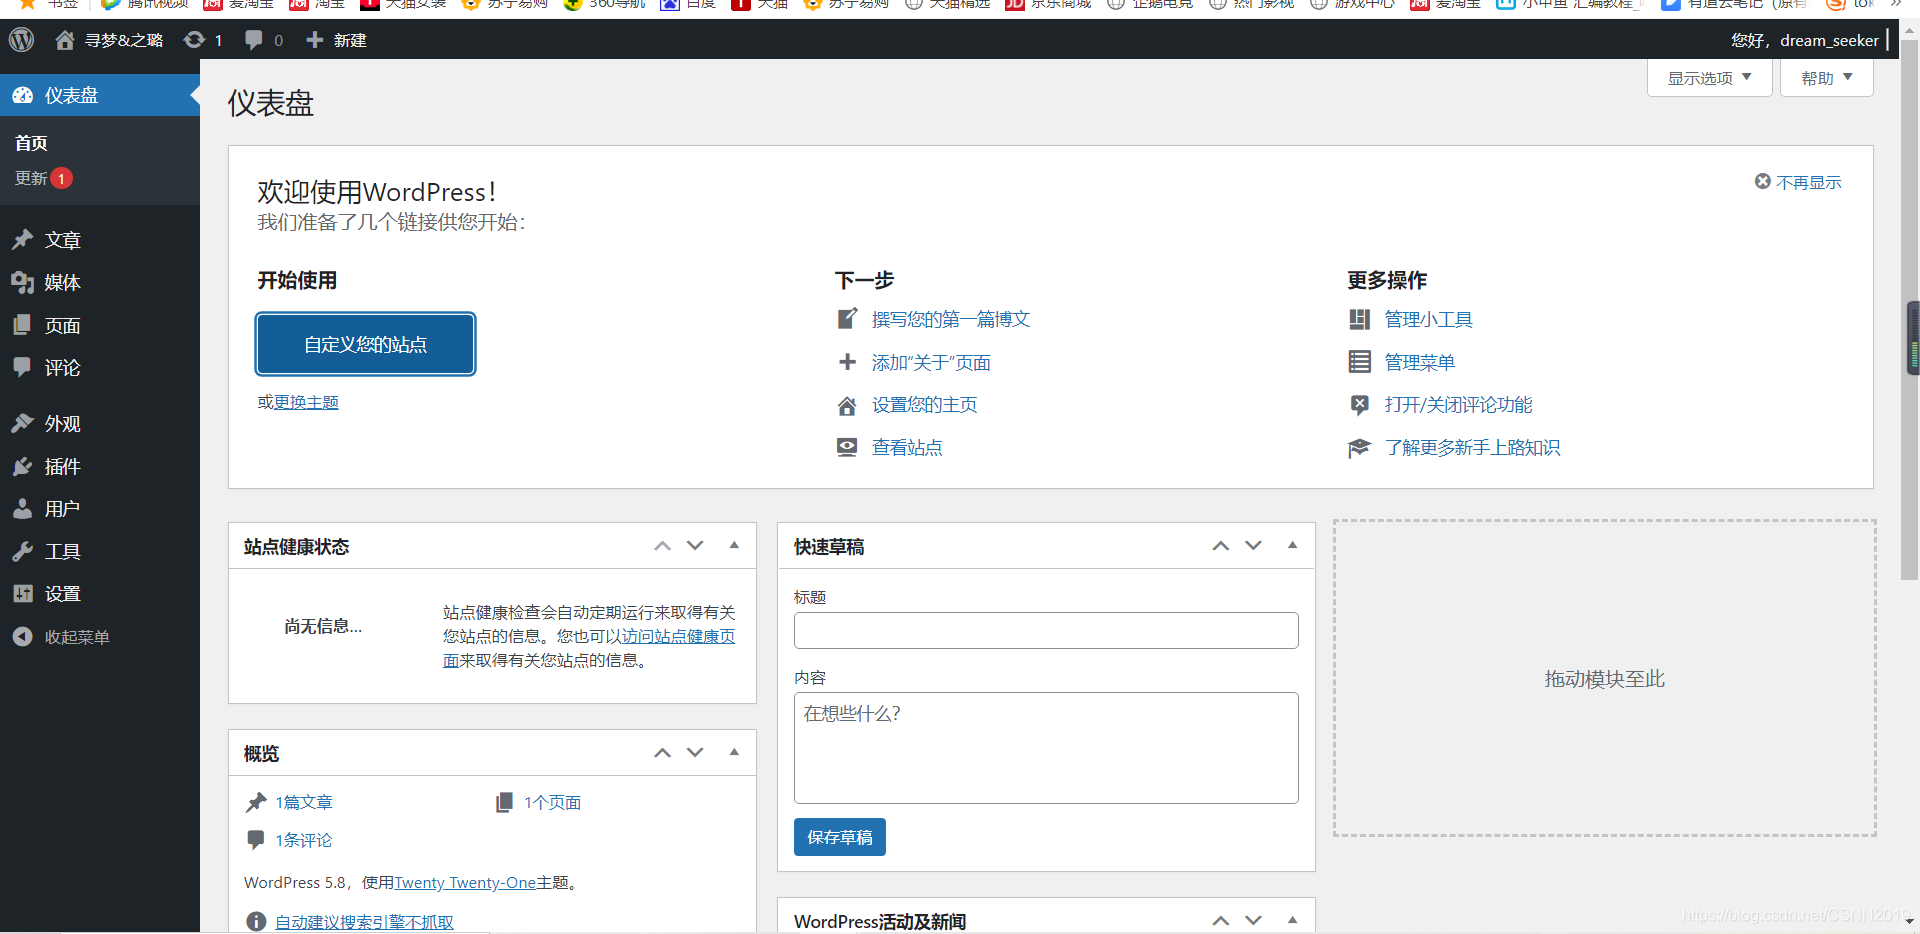Click 撰写您的第一篇博文 link
This screenshot has width=1920, height=934.
point(951,319)
